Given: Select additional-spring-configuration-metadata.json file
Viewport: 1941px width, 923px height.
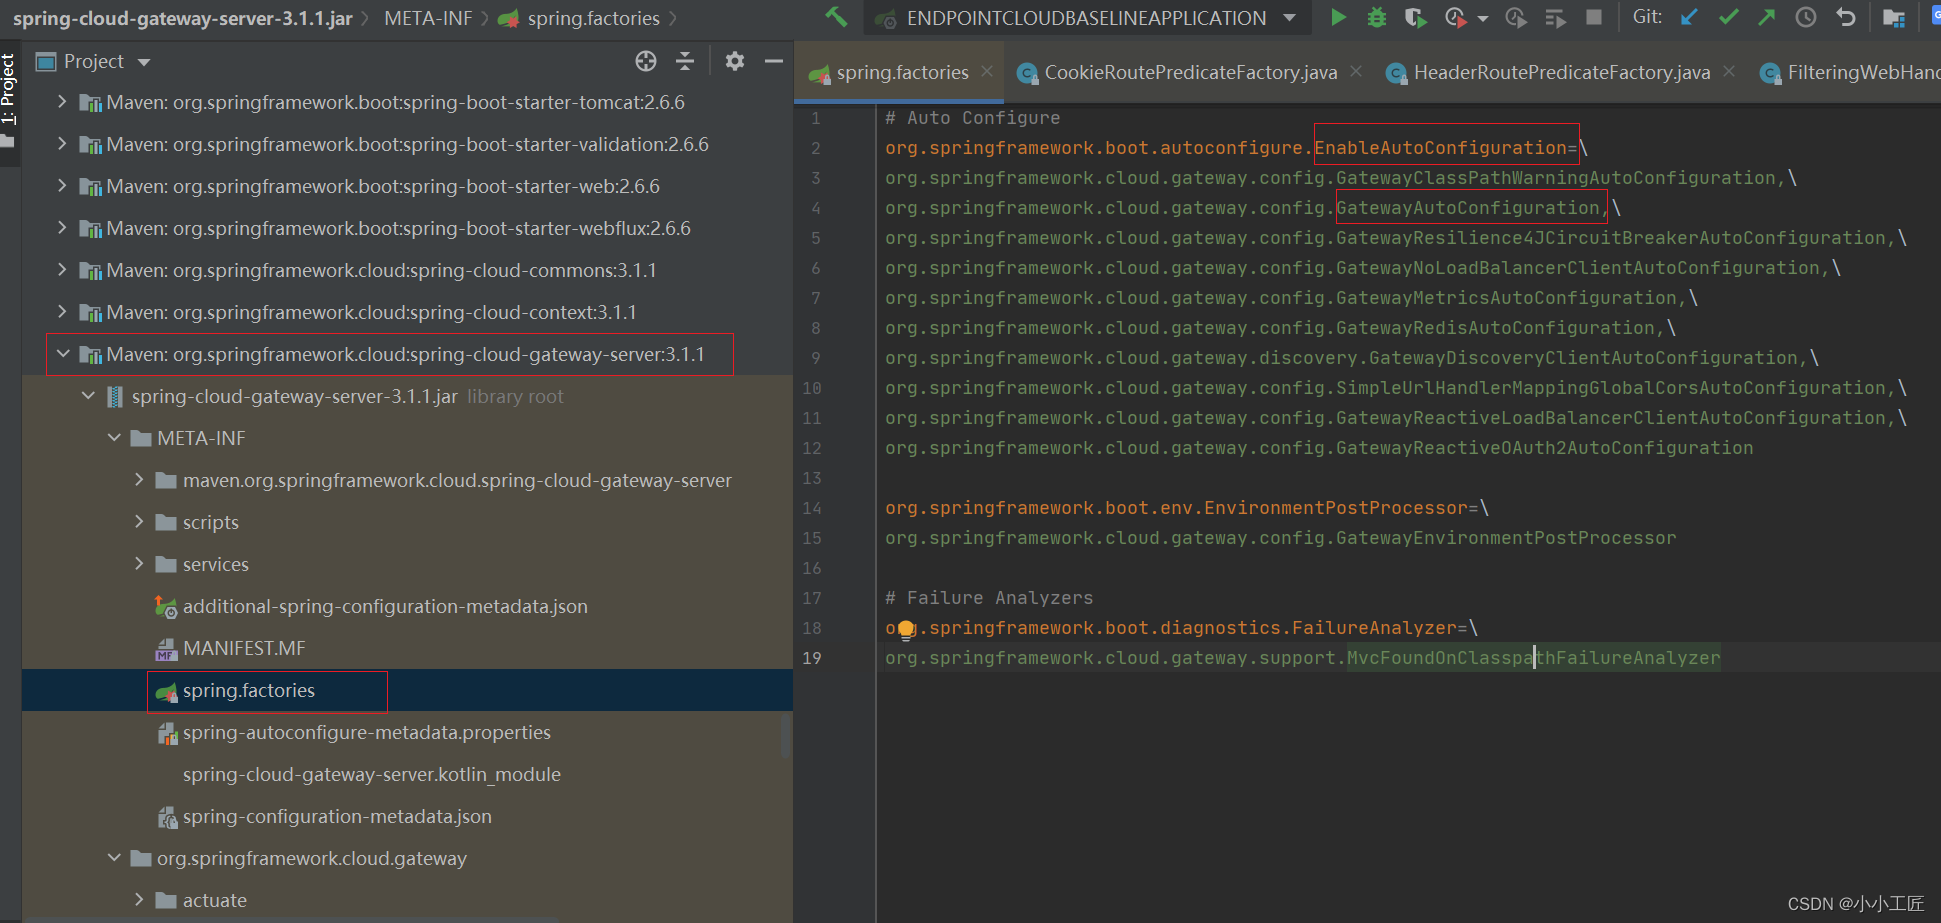Looking at the screenshot, I should coord(385,606).
